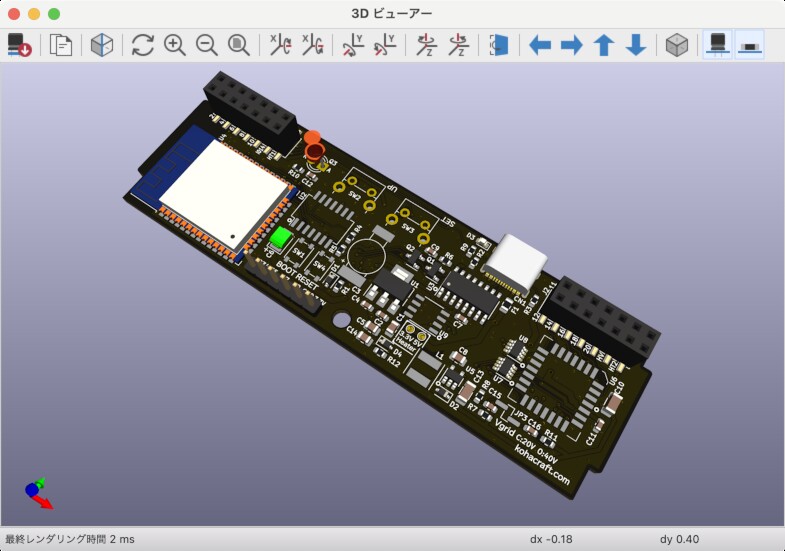
Task: Zoom in on the board
Action: pos(175,45)
